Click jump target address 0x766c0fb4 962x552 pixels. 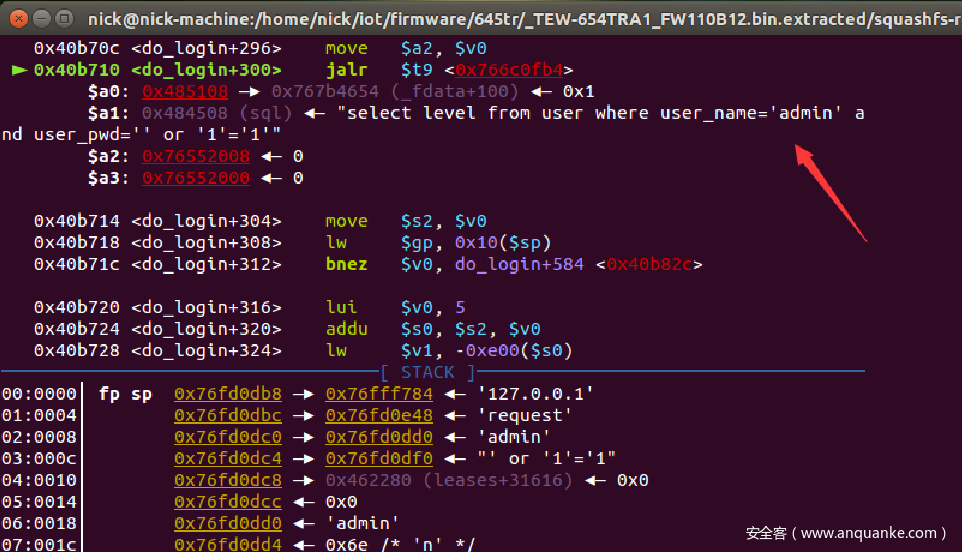pyautogui.click(x=509, y=70)
